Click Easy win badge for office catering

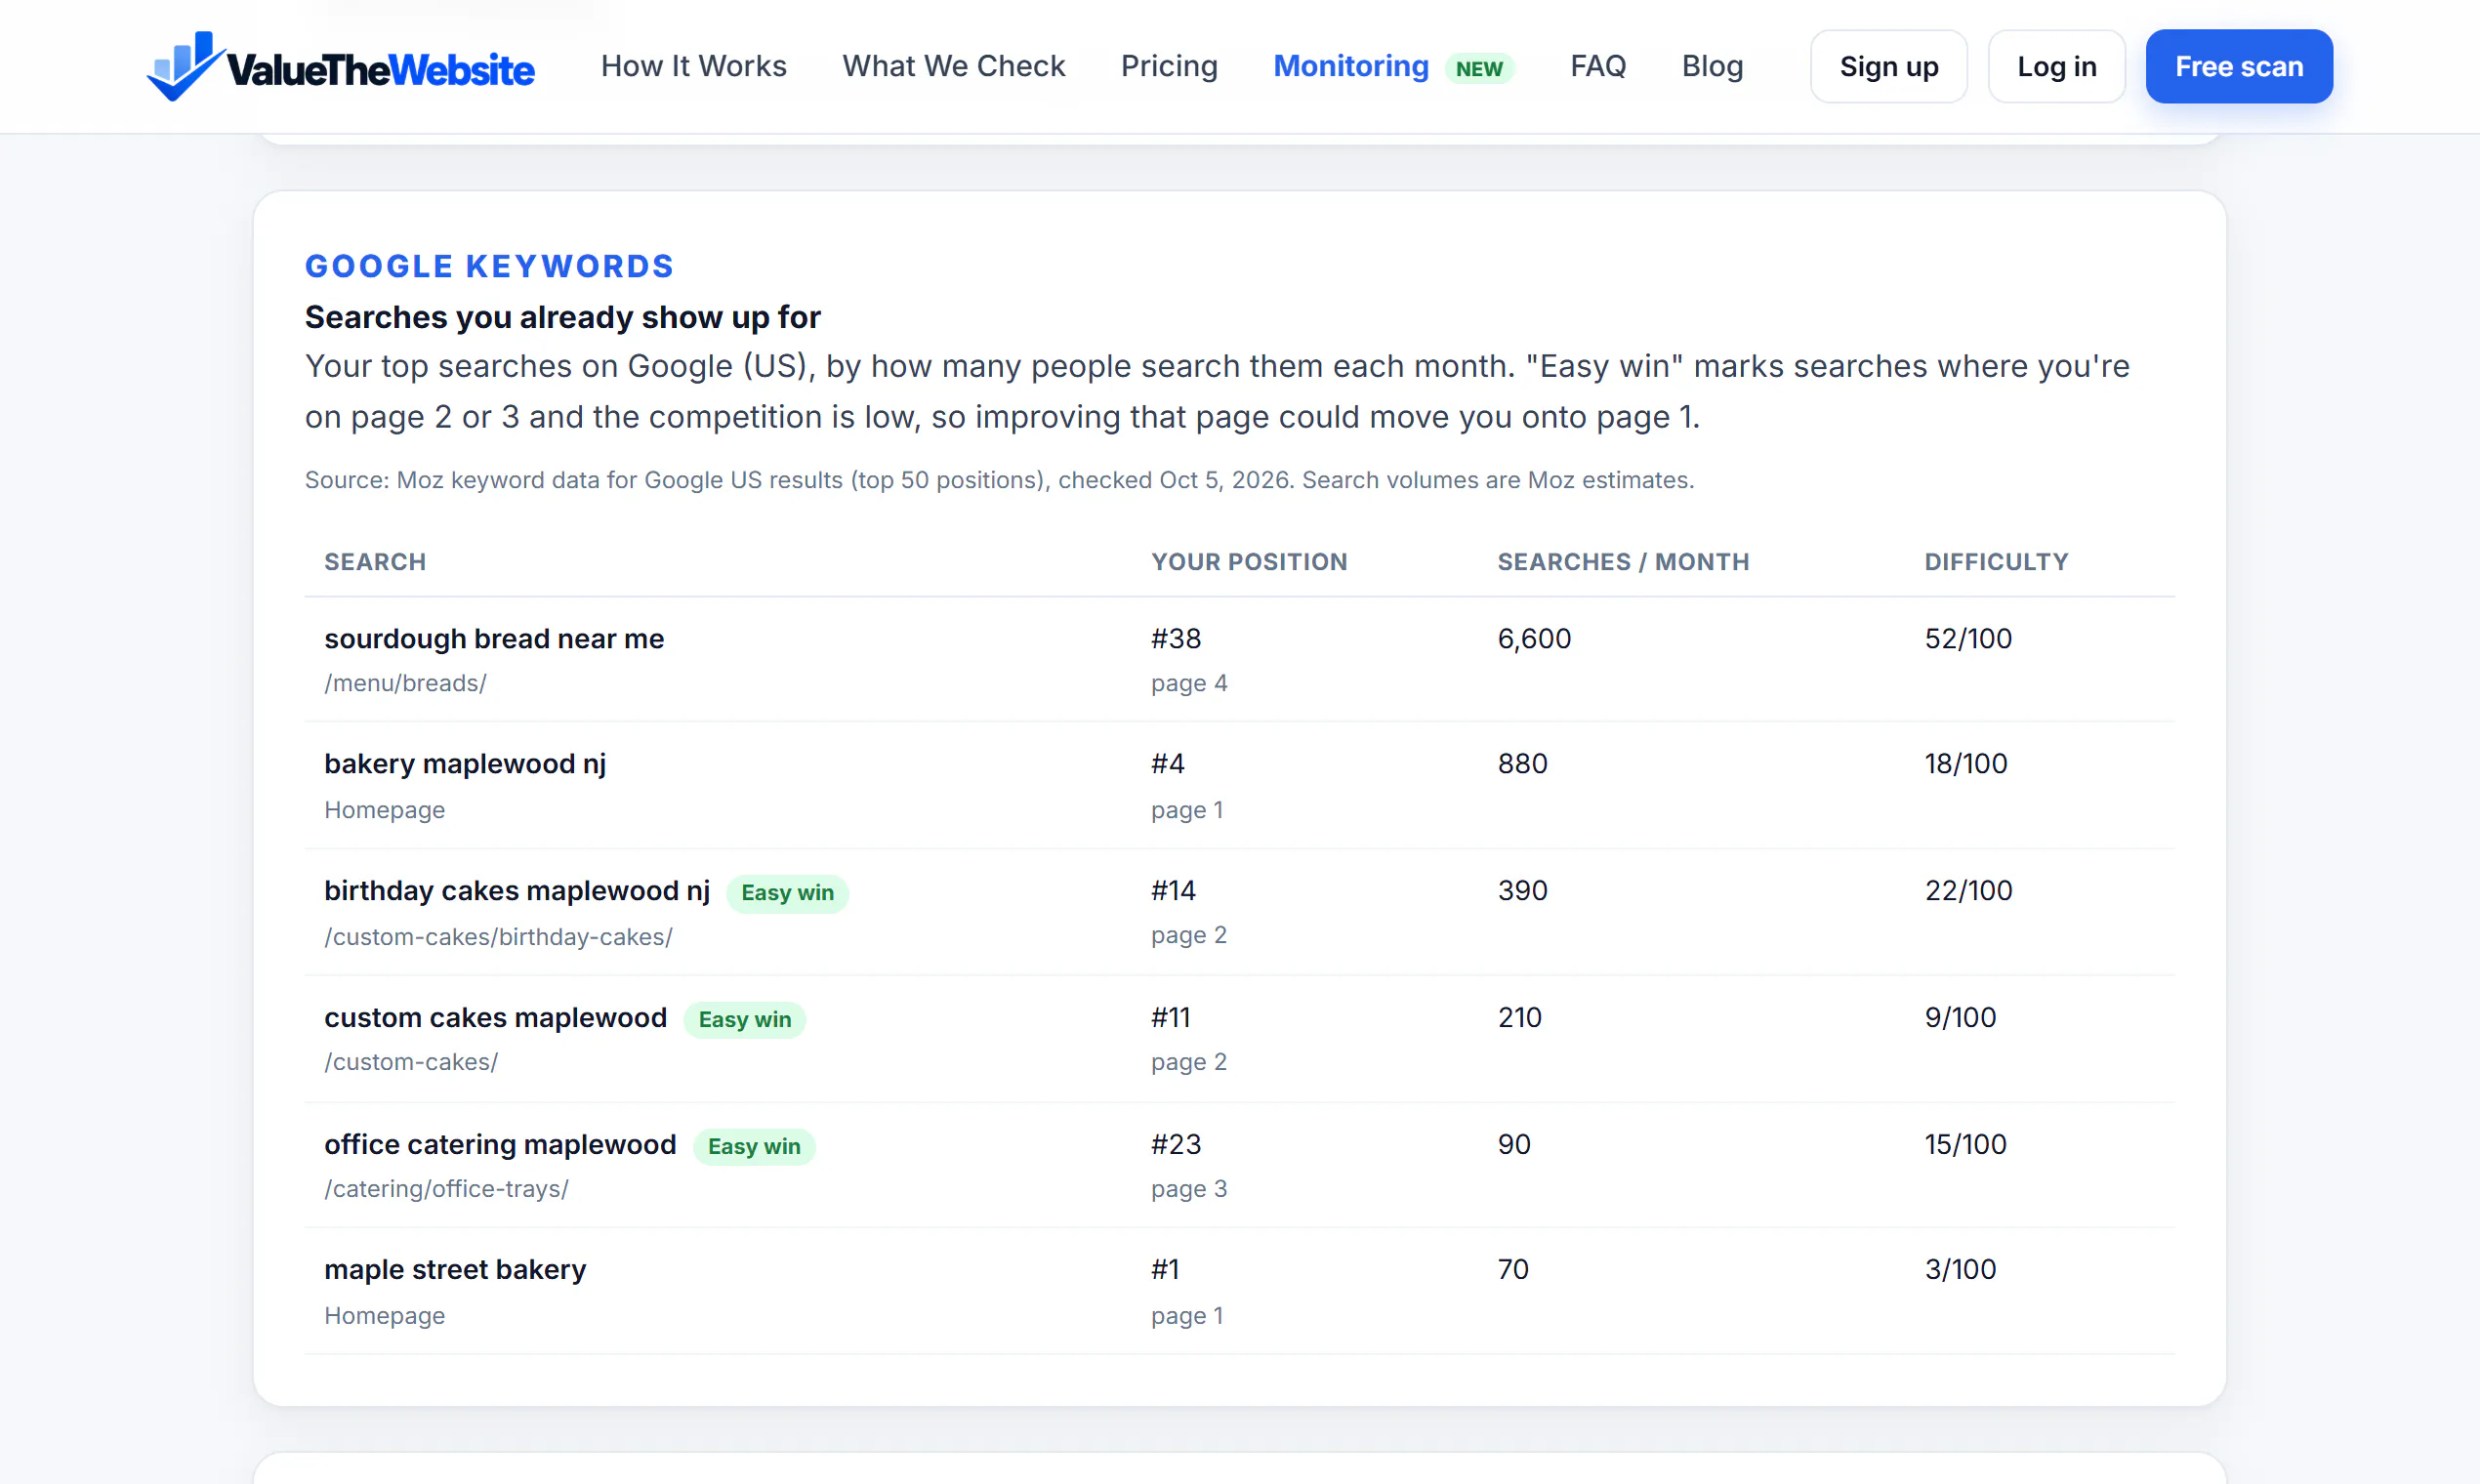tap(754, 1147)
